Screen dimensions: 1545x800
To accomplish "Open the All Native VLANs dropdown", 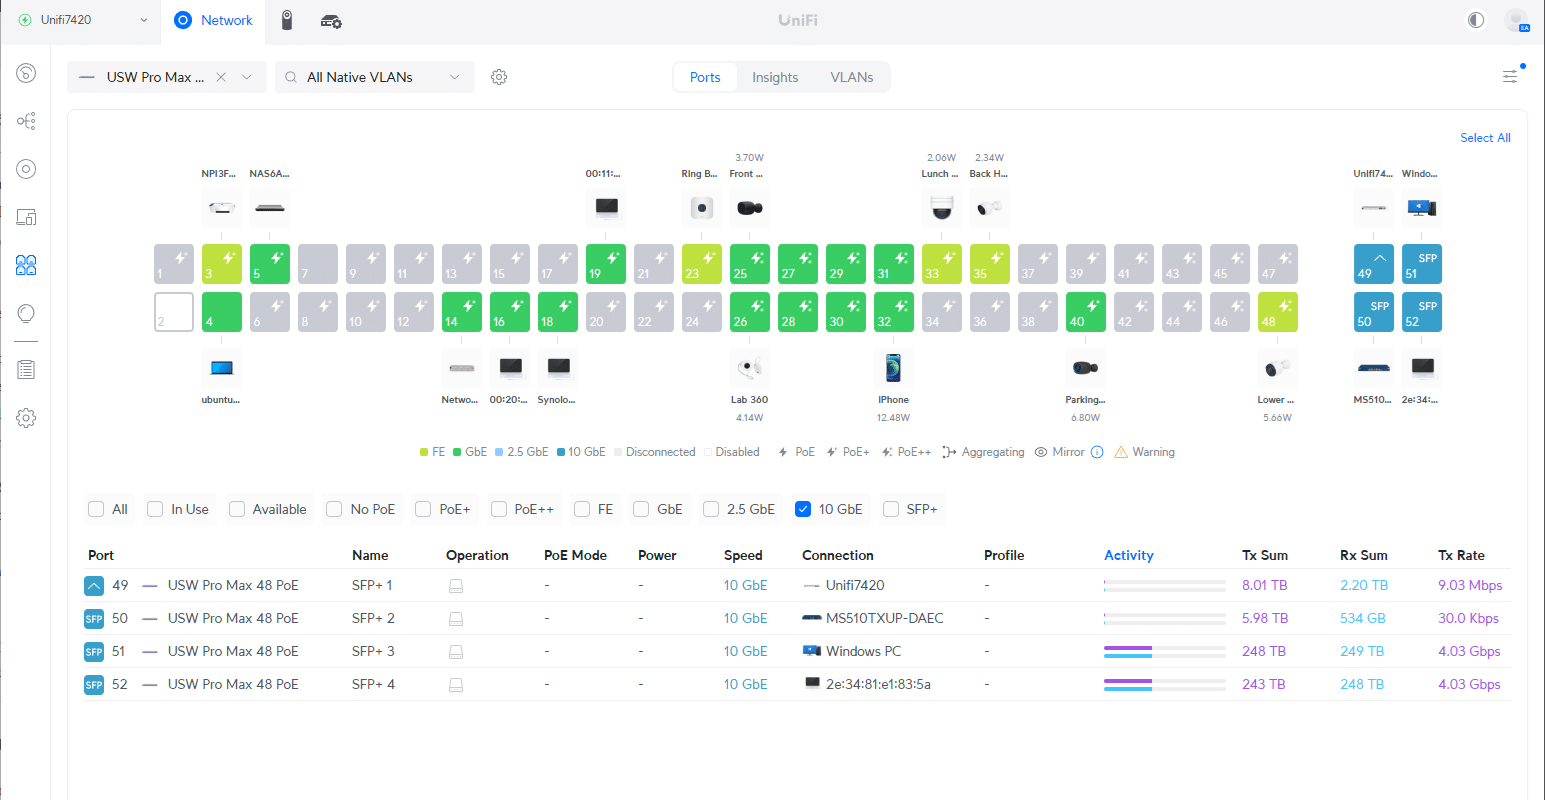I will click(374, 77).
